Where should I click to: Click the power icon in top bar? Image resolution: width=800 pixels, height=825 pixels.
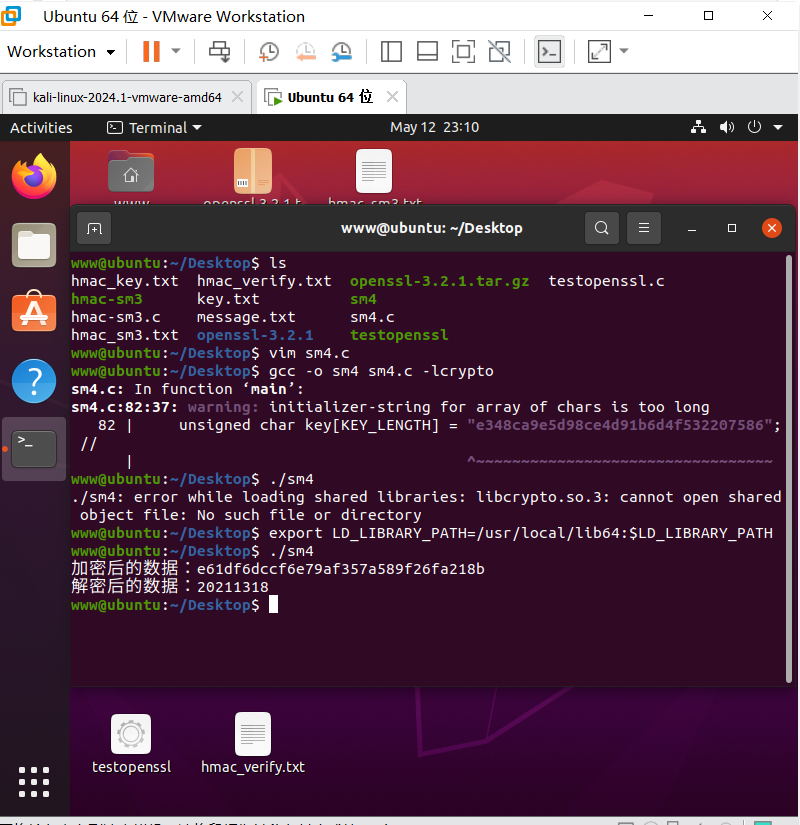pos(754,127)
